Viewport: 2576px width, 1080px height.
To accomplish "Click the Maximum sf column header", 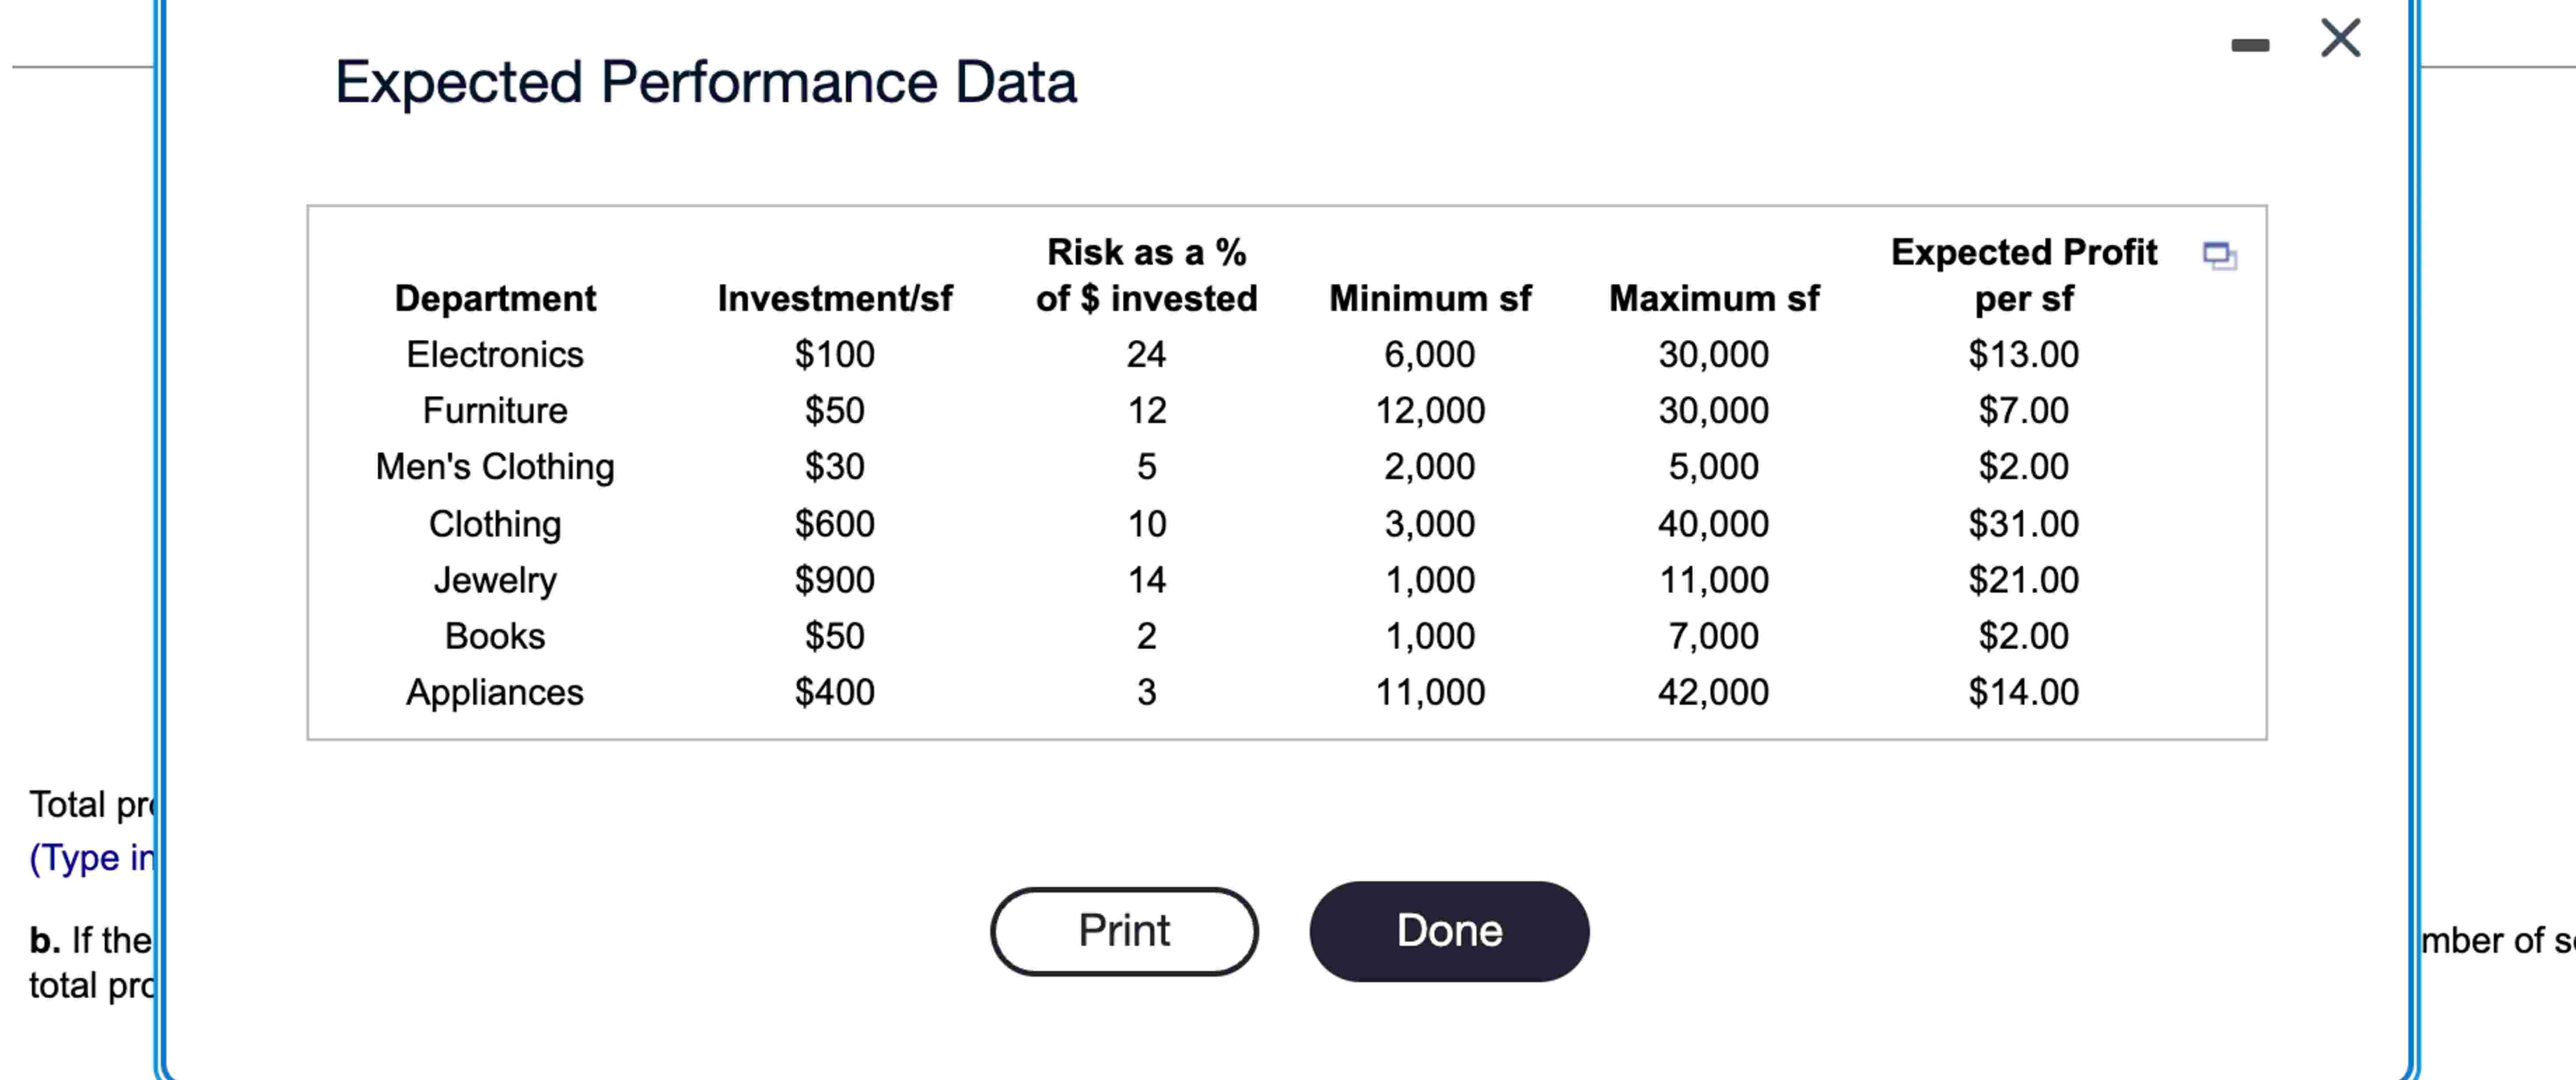I will click(1713, 298).
